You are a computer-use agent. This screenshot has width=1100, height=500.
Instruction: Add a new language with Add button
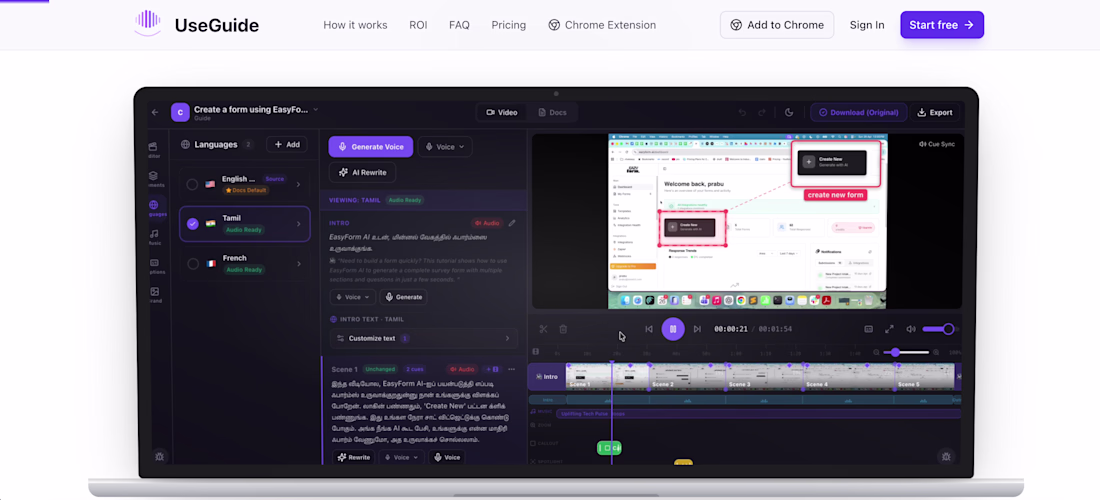287,144
